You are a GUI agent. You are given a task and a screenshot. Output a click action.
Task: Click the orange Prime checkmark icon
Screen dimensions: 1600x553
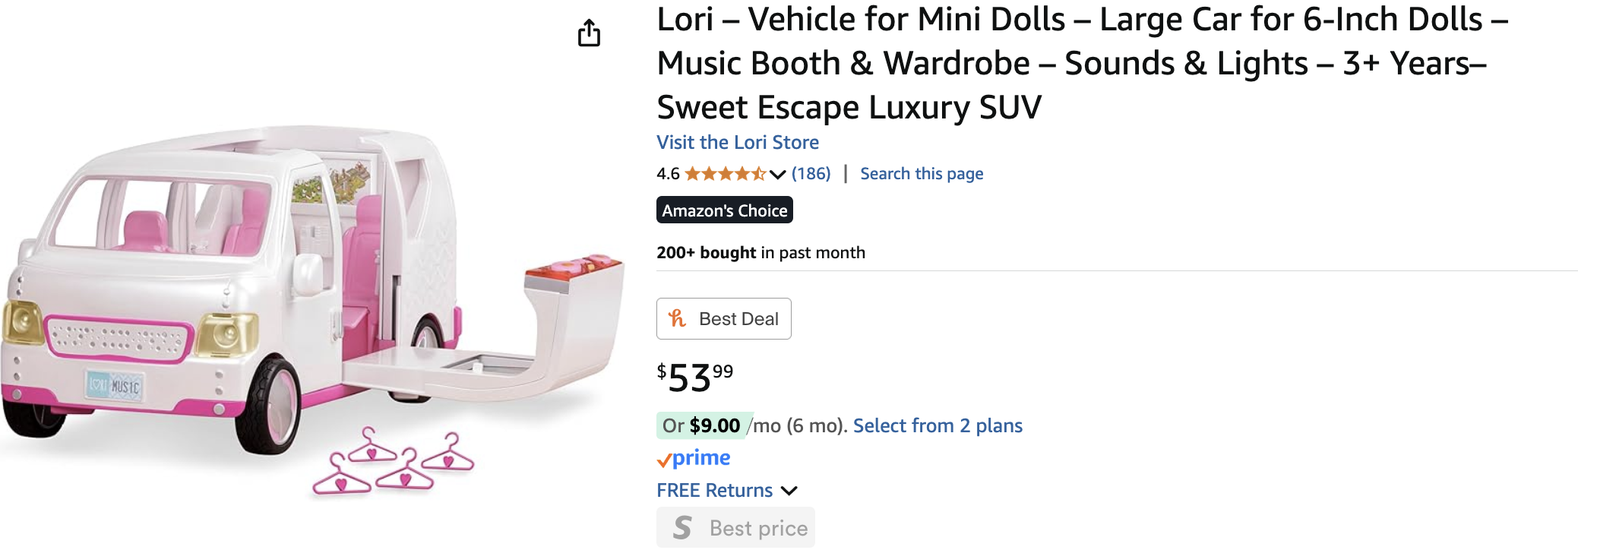663,460
